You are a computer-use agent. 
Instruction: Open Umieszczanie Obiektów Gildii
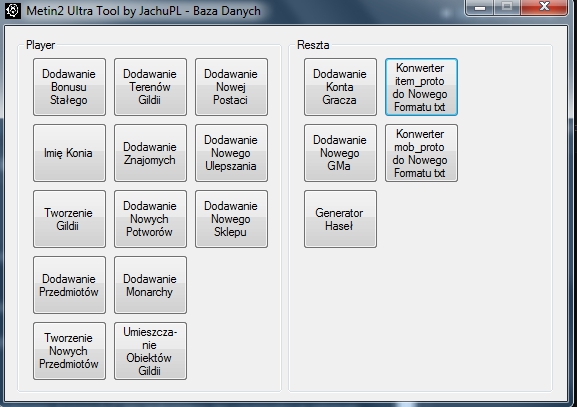click(150, 351)
